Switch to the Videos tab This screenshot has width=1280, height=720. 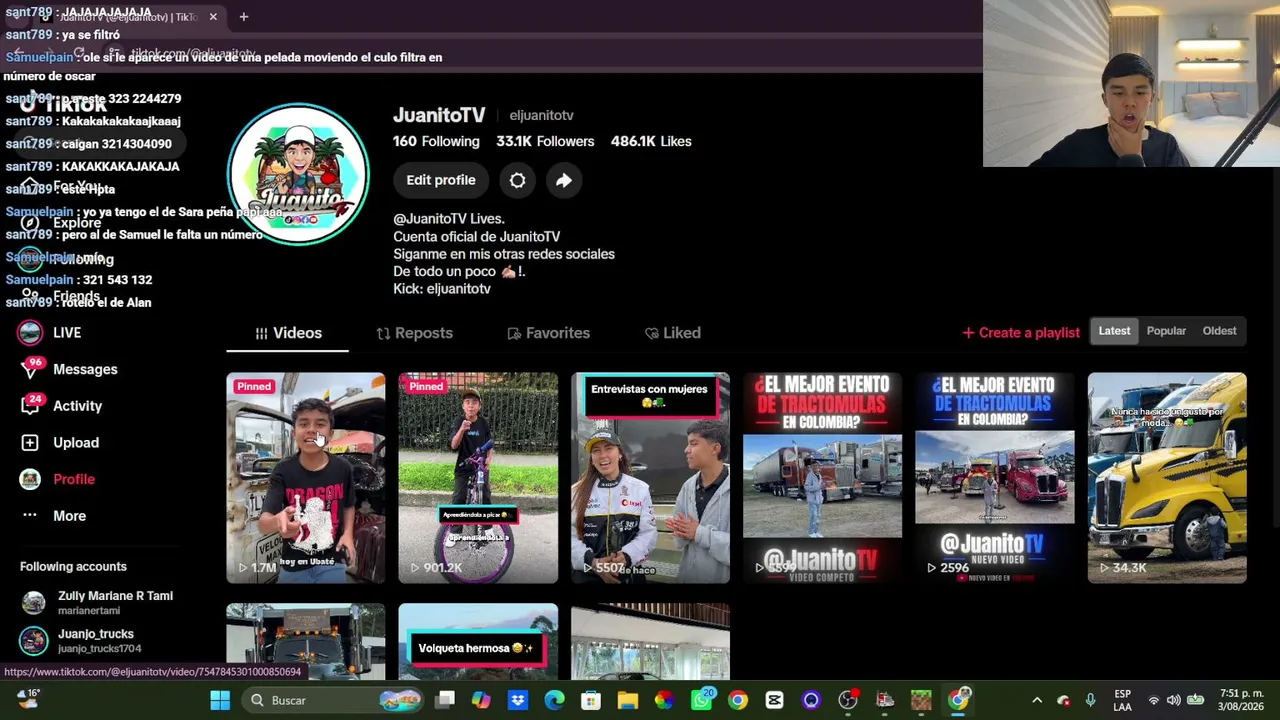[x=288, y=333]
